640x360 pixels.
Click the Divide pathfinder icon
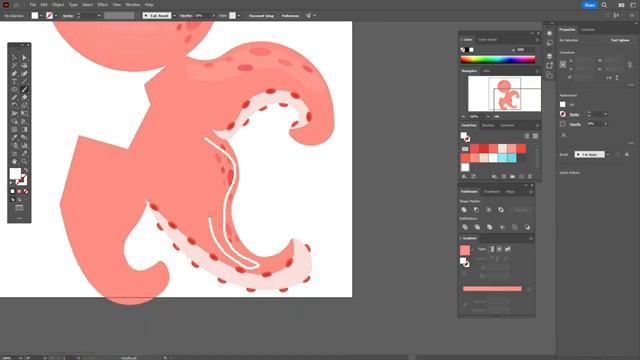tap(464, 227)
